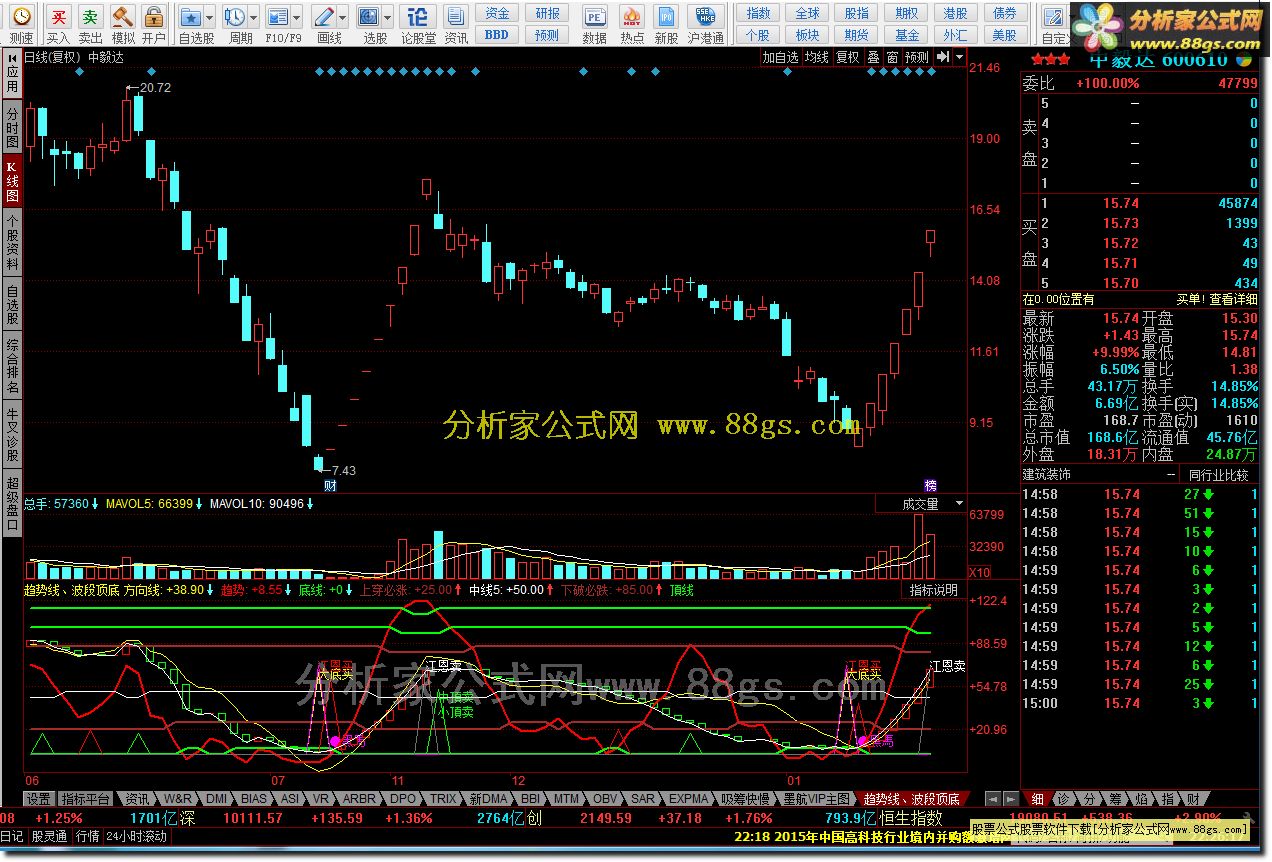Screen dimensions: 1272x862
Task: Click the 开户 open account icon
Action: pos(153,24)
